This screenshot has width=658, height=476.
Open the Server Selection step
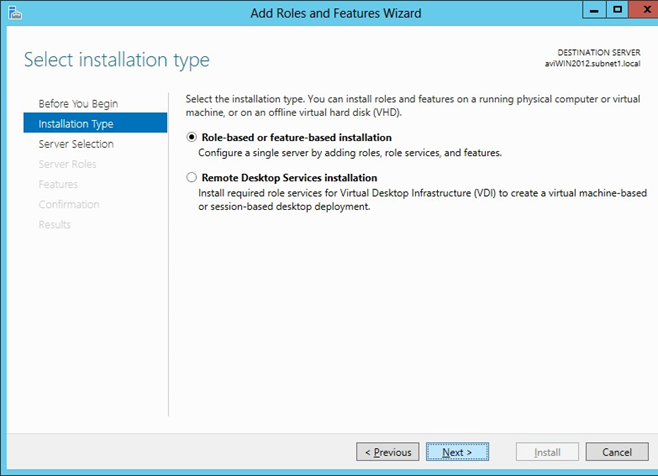click(76, 144)
